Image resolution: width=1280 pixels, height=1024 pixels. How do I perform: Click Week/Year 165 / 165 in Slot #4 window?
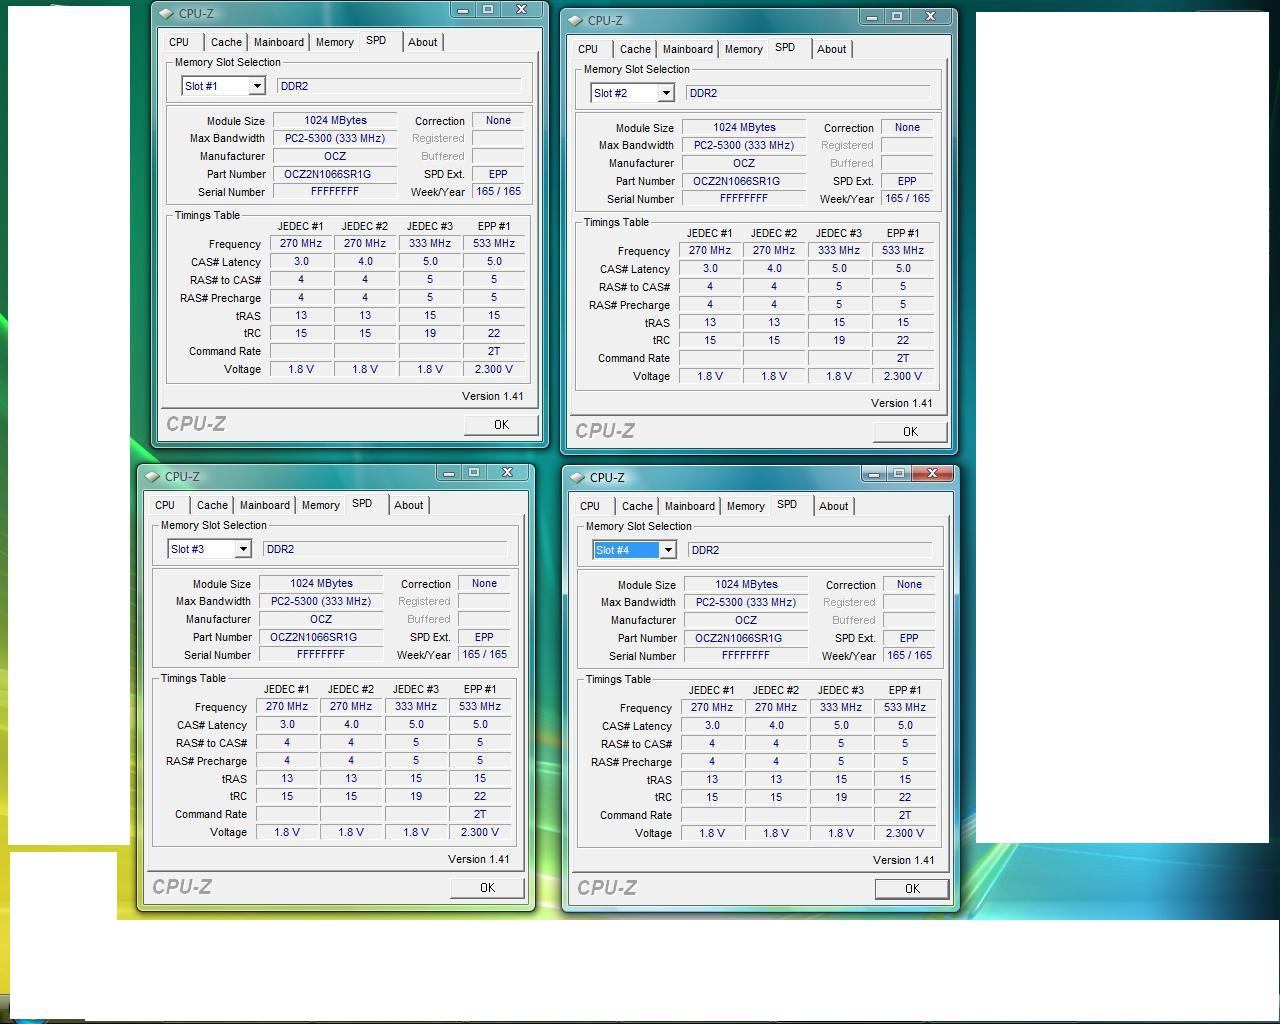909,656
